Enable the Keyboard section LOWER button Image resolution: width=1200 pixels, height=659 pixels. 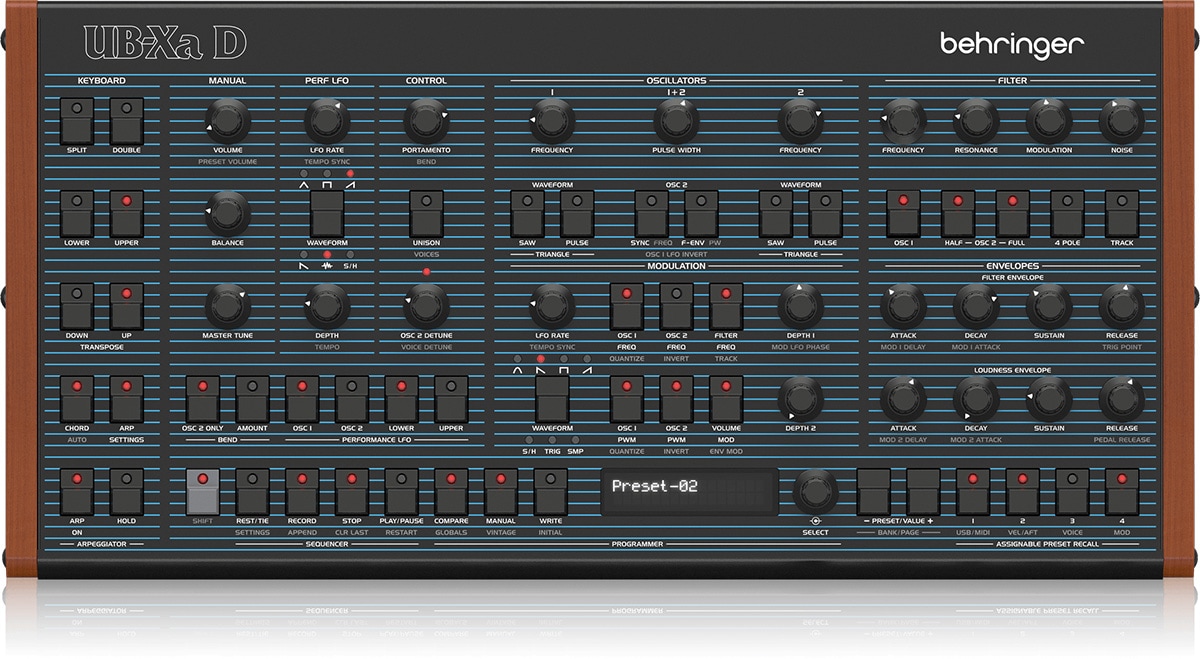coord(77,213)
